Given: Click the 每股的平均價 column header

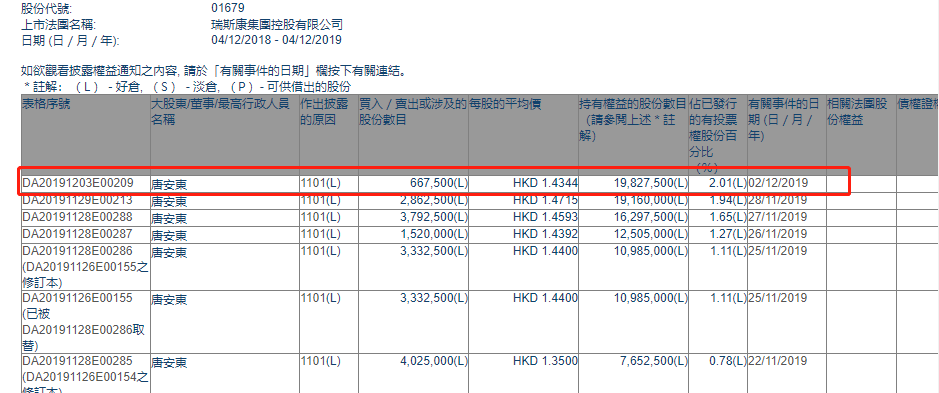Looking at the screenshot, I should (x=505, y=104).
